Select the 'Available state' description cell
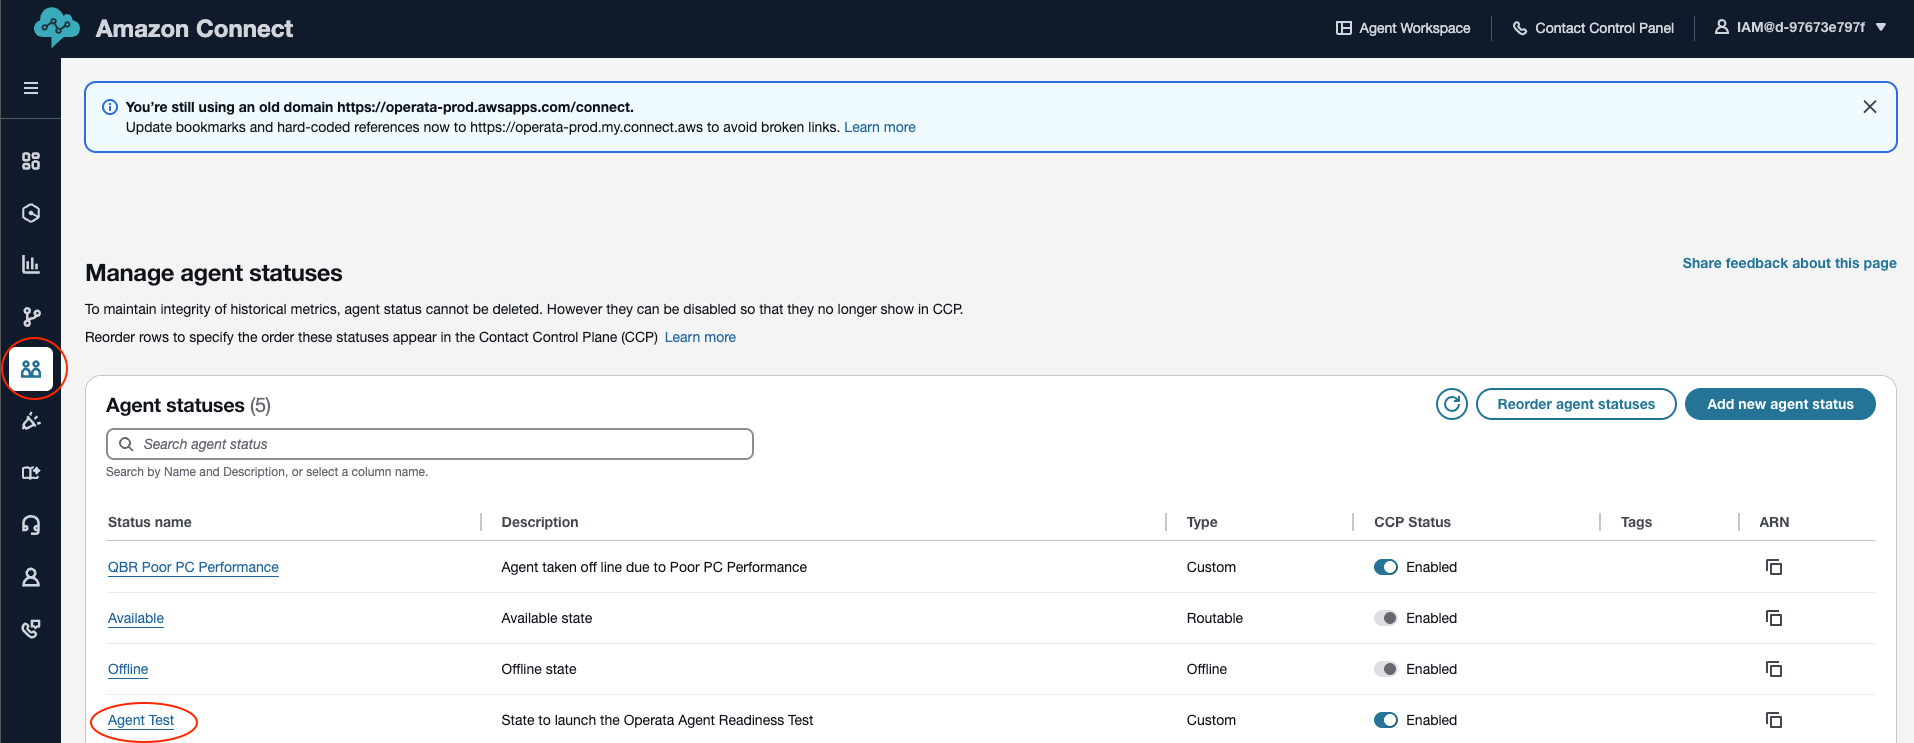 [547, 618]
